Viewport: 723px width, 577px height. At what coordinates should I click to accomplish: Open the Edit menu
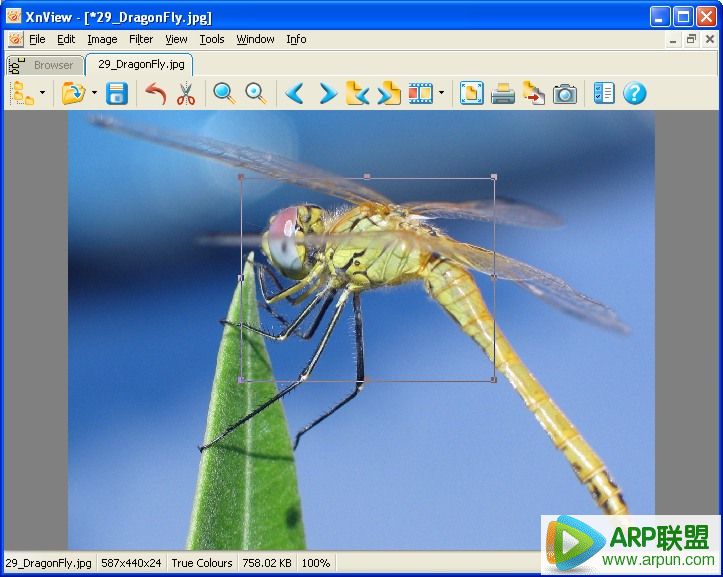66,39
